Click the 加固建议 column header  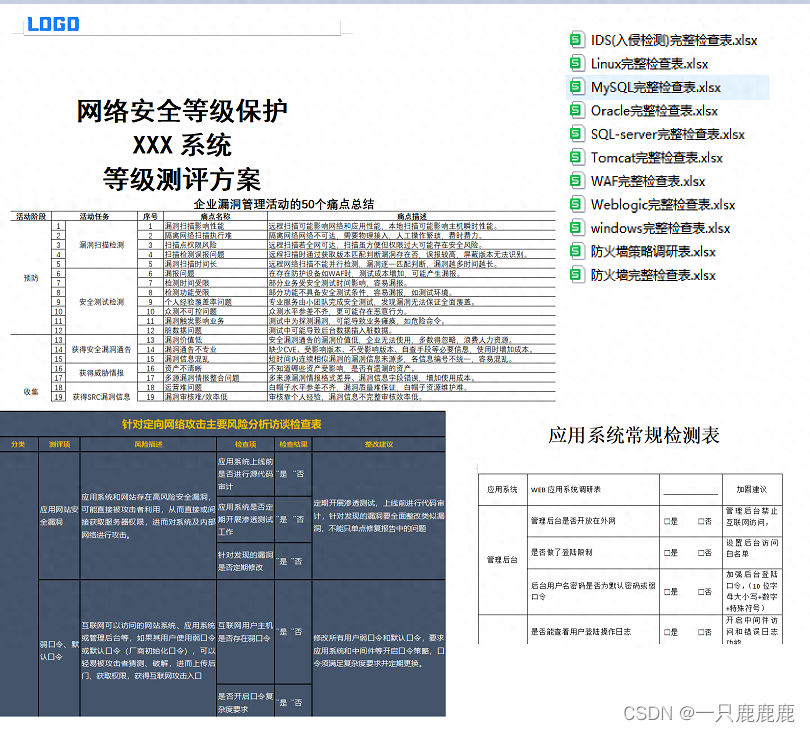tap(752, 489)
